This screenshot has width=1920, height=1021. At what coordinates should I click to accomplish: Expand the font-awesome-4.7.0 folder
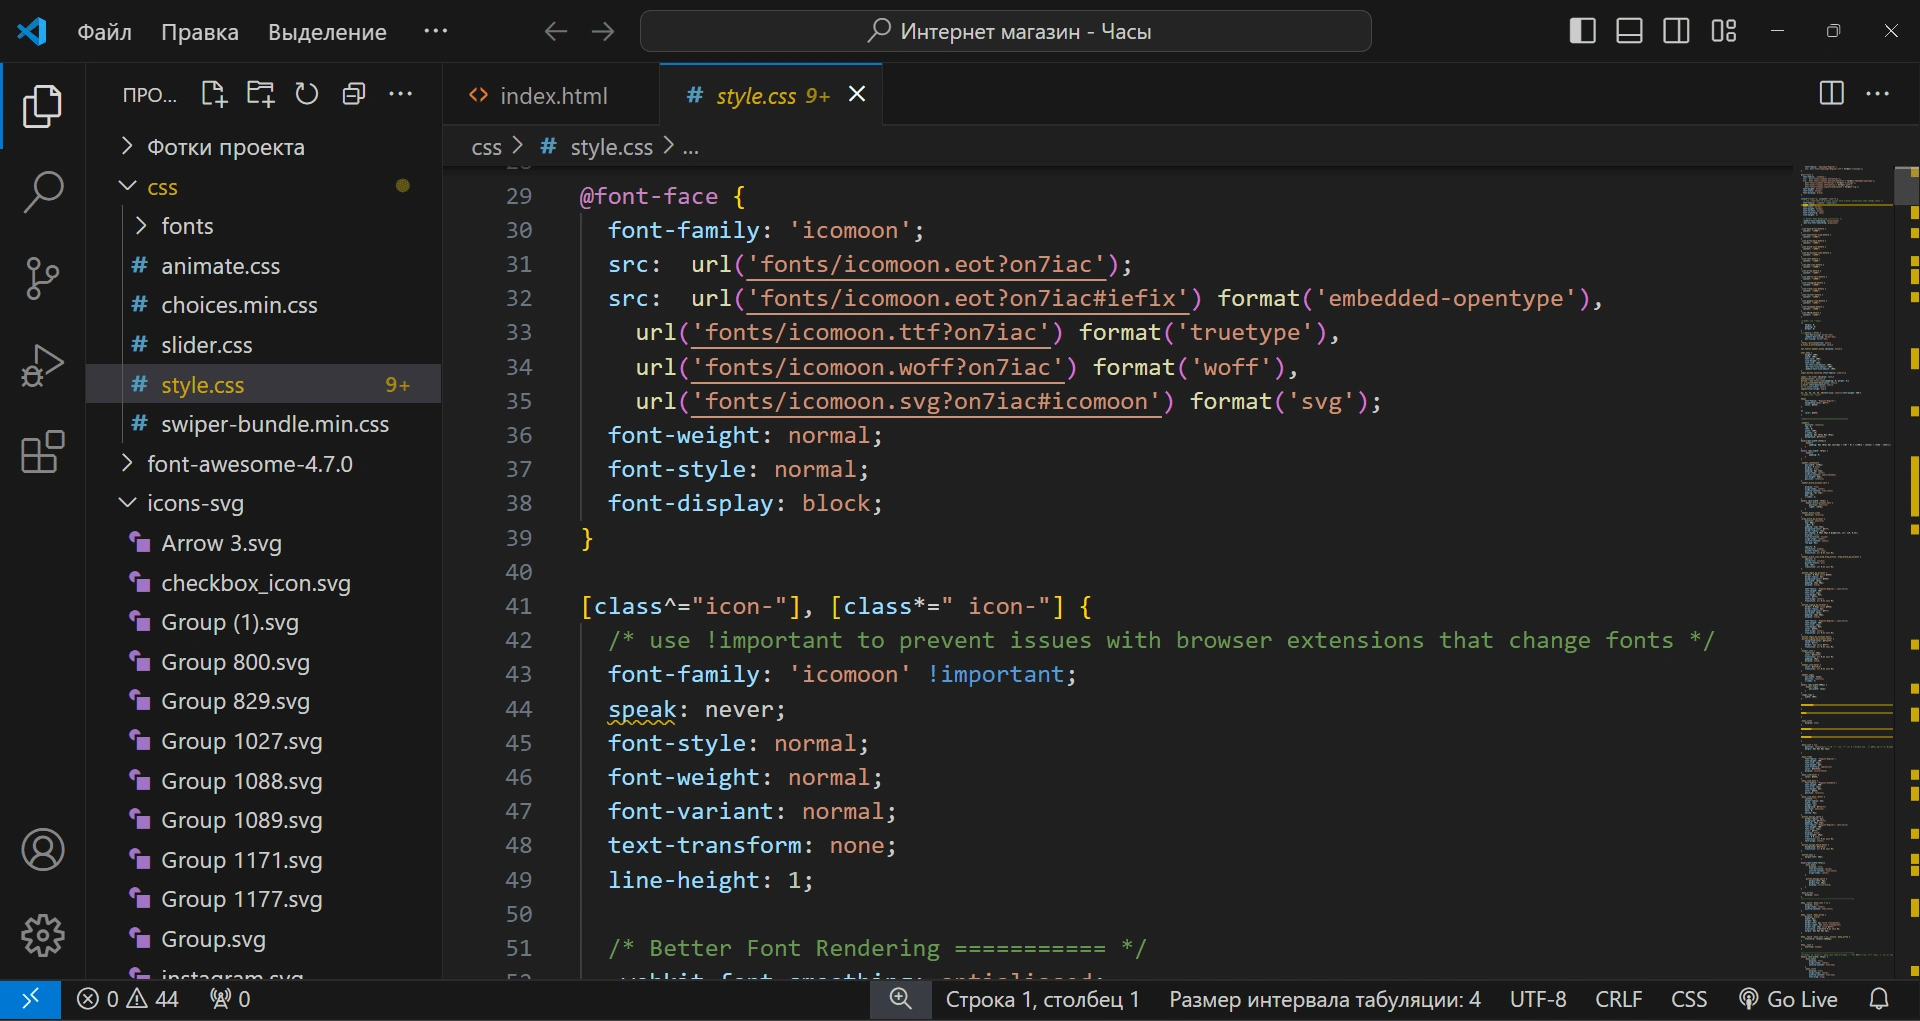pyautogui.click(x=249, y=464)
